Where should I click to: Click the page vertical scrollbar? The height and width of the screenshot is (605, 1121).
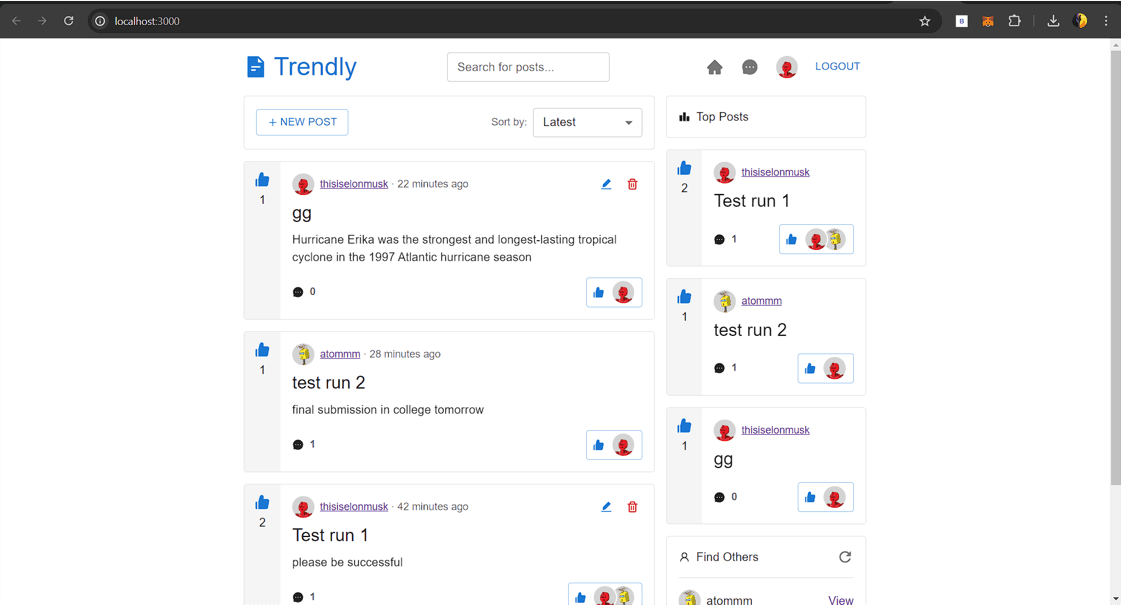pyautogui.click(x=1115, y=265)
